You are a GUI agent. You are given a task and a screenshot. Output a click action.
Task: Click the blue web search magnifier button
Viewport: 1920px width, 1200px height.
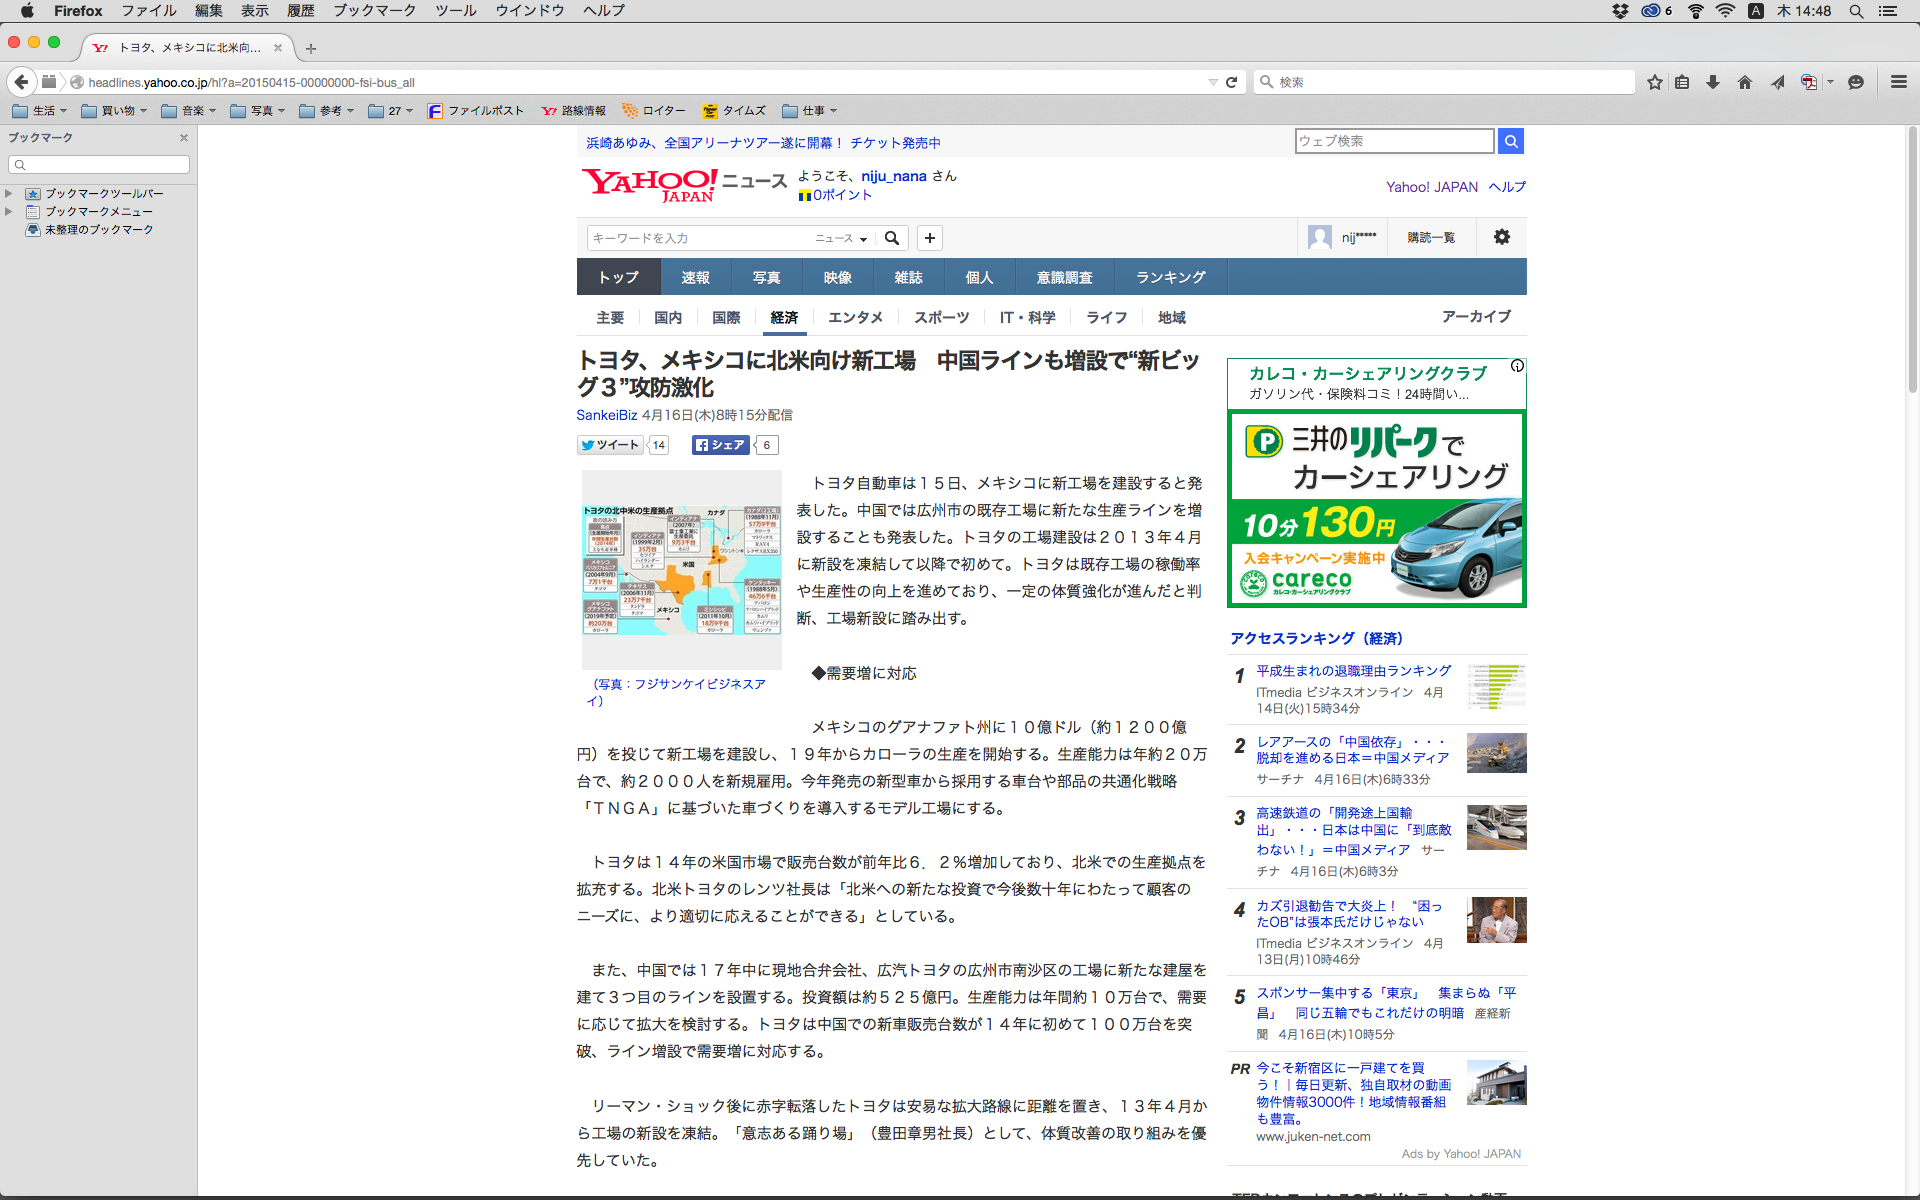point(1511,141)
